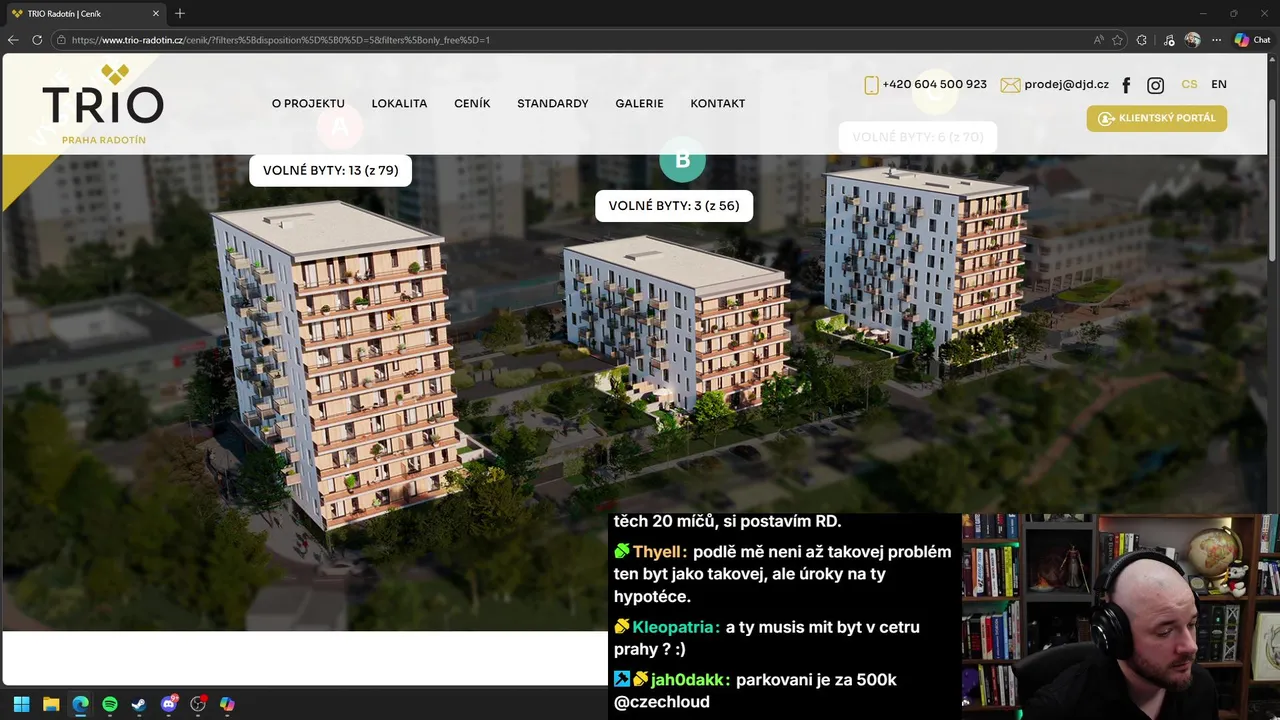
Task: Open a new browser tab
Action: point(180,13)
